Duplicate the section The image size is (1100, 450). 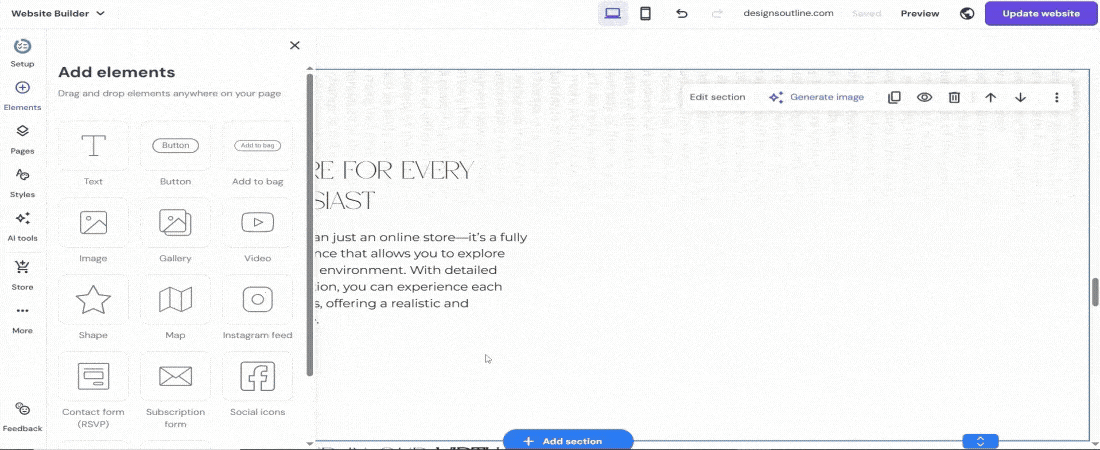(x=894, y=98)
